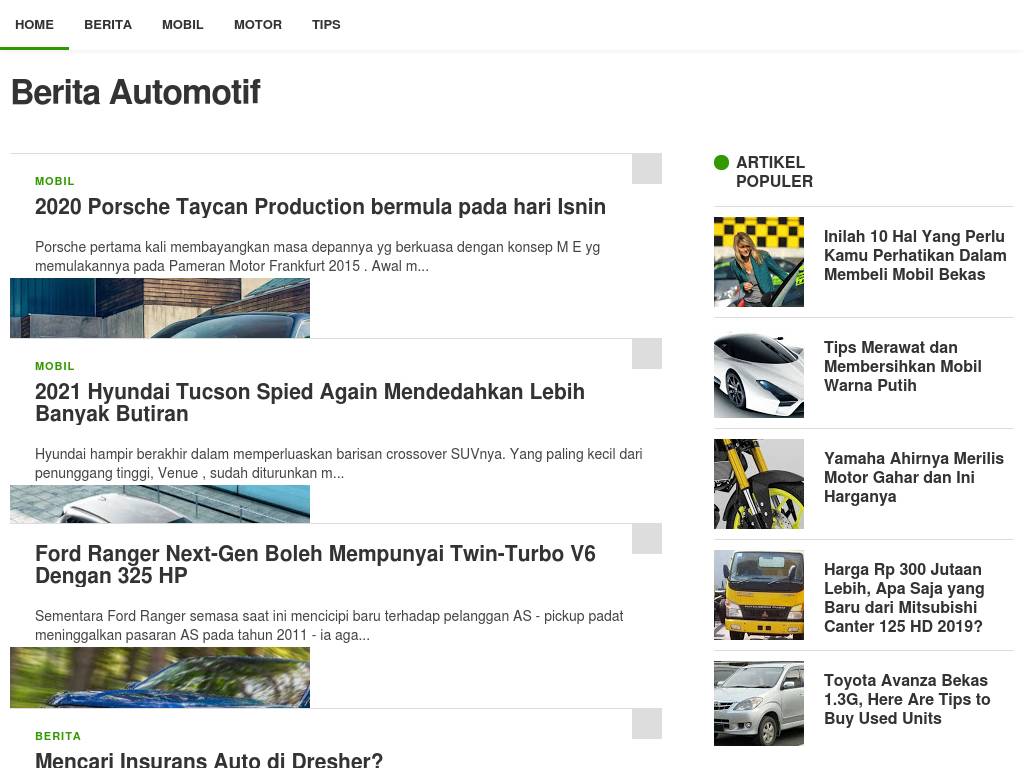Screen dimensions: 1024x768
Task: Open silver Toyota Avanza thumbnail
Action: pyautogui.click(x=759, y=703)
